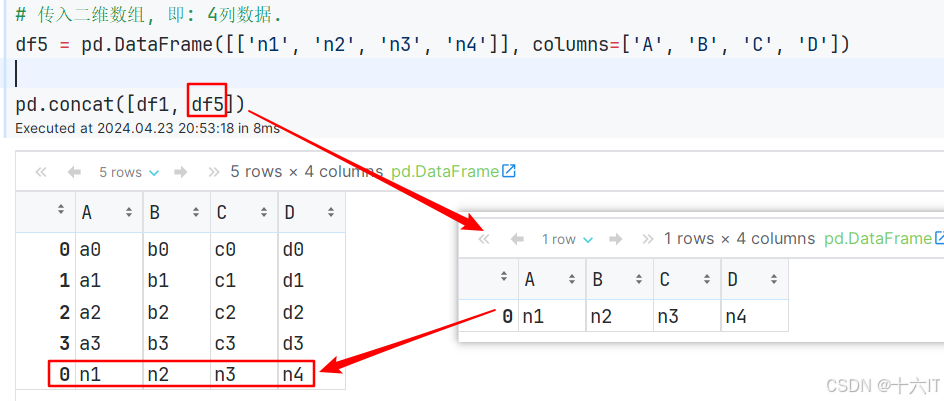Select cell 'd3'
The width and height of the screenshot is (944, 401).
tap(311, 344)
